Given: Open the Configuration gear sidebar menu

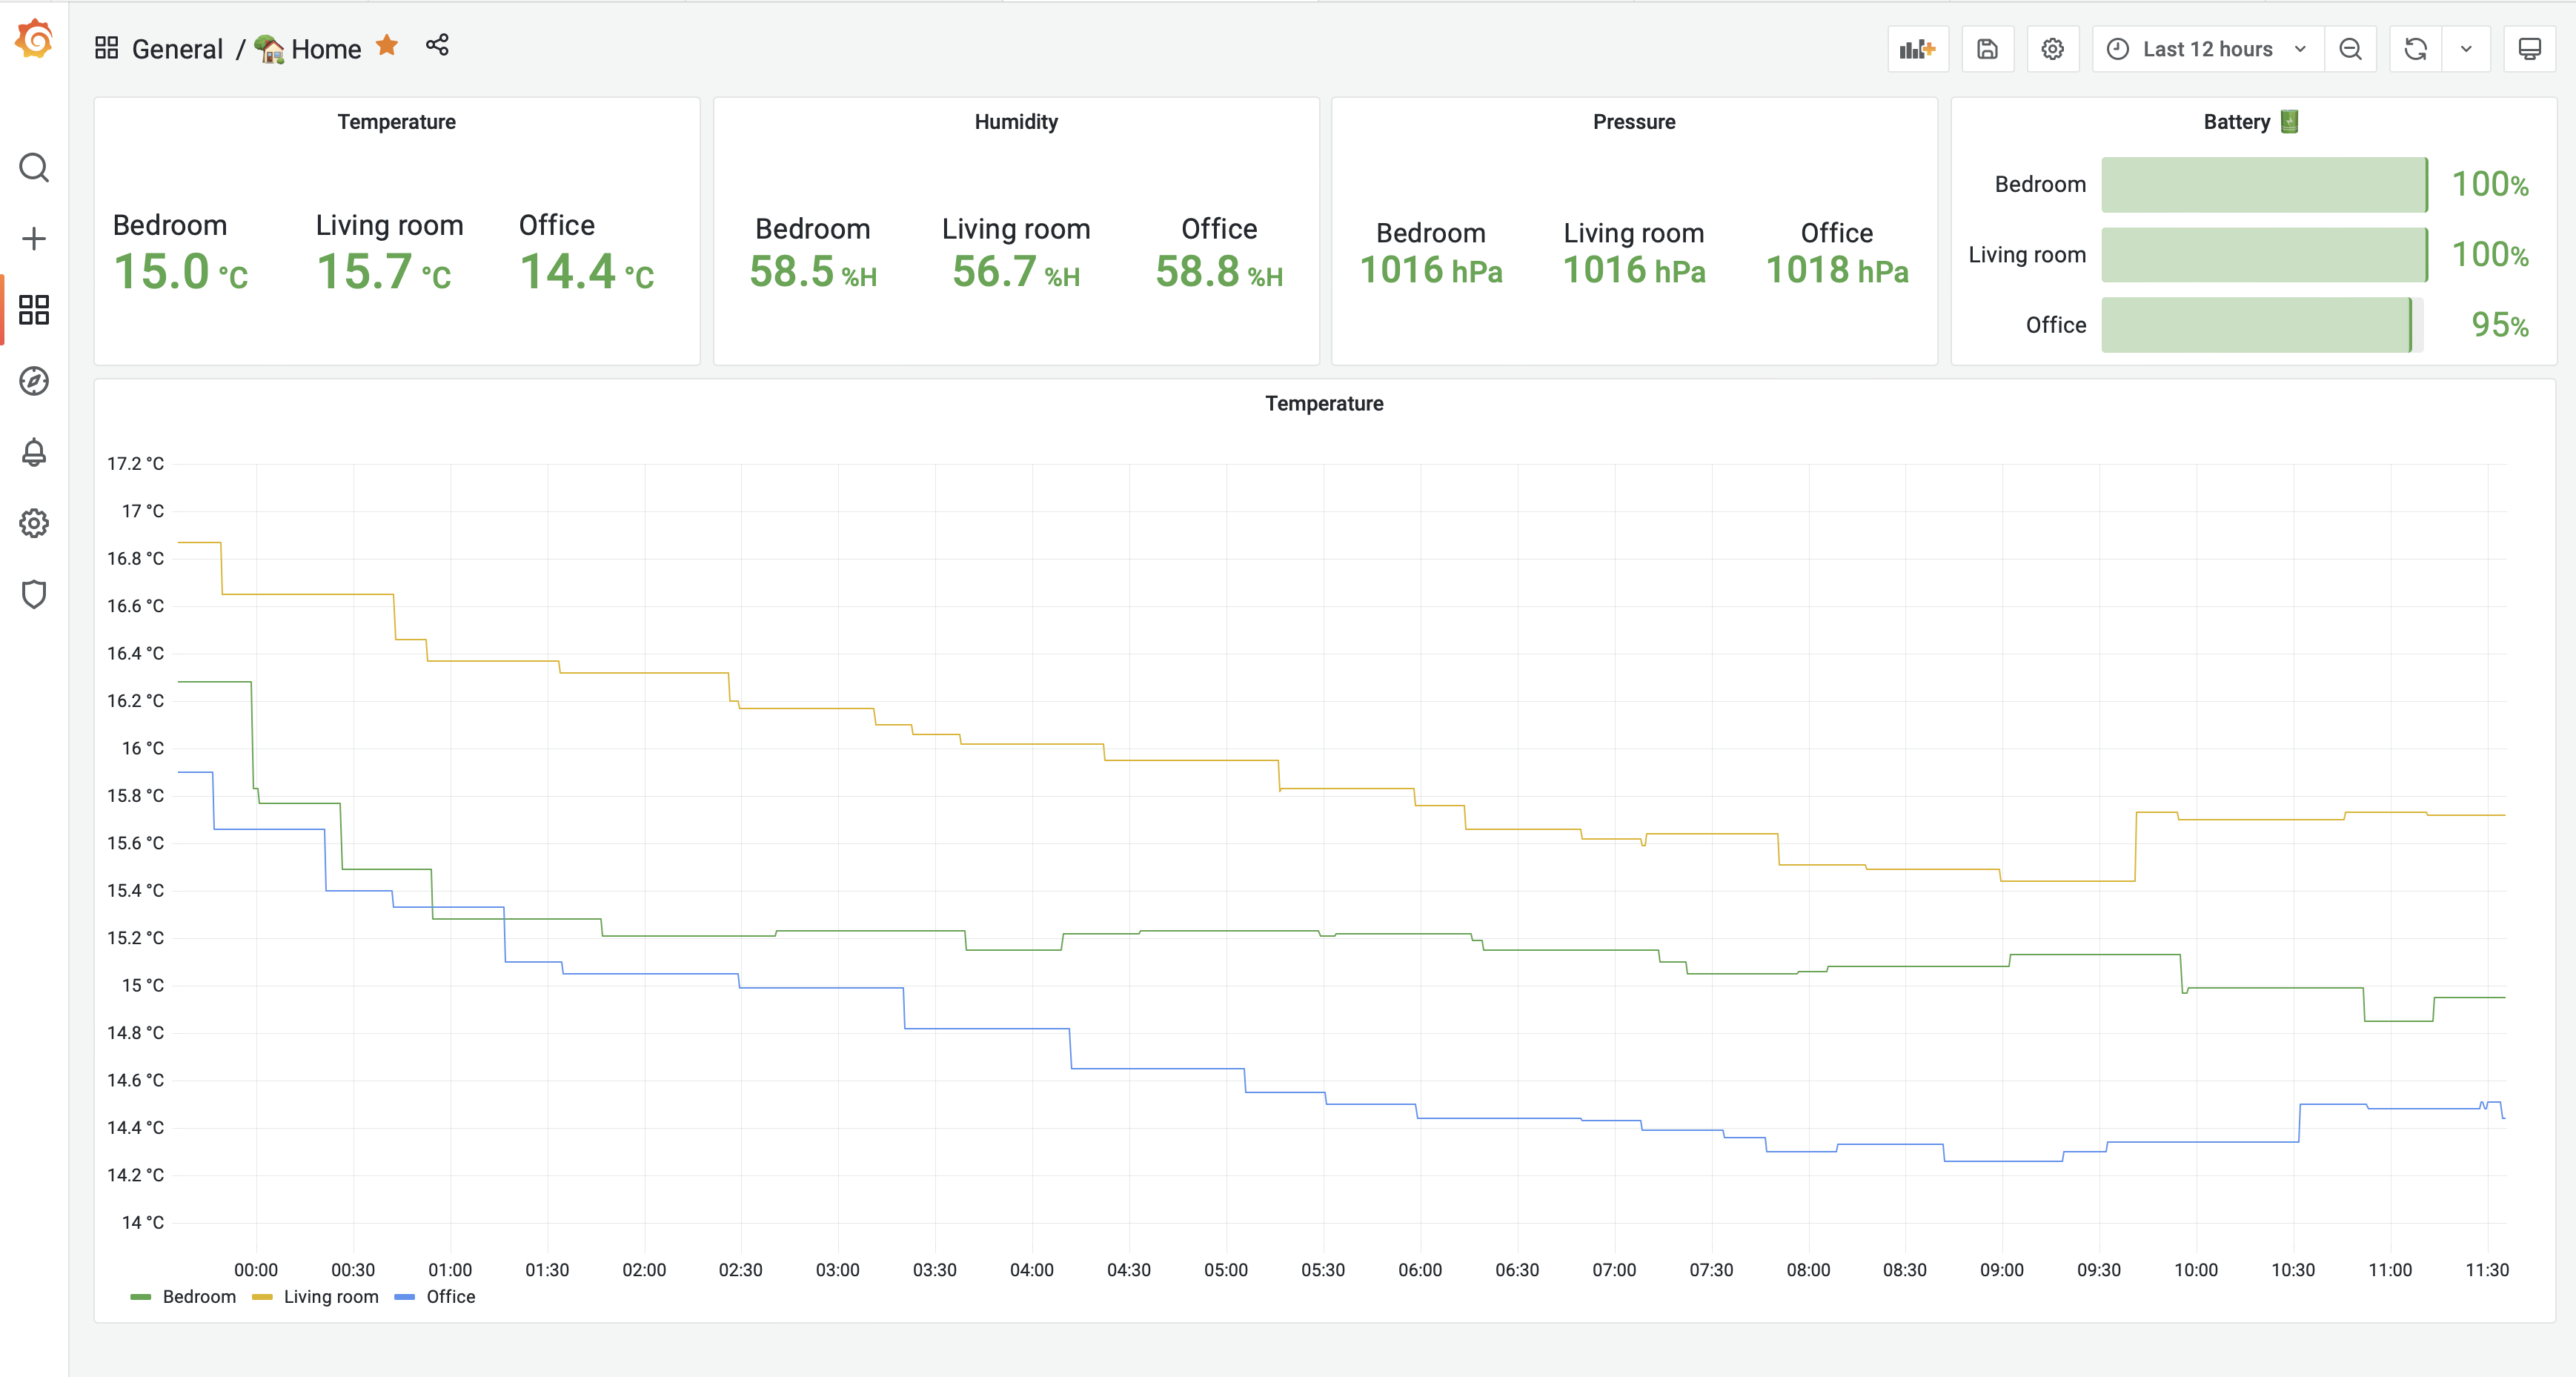Looking at the screenshot, I should click(34, 524).
